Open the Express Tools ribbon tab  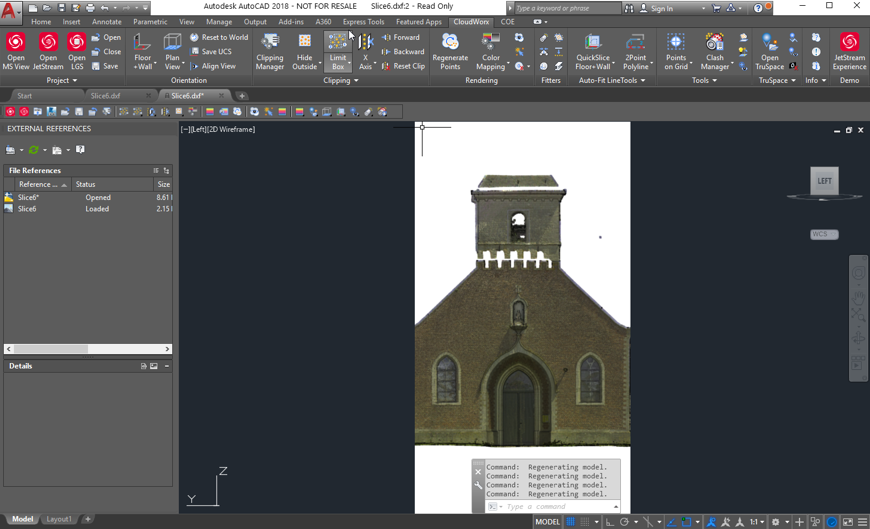[x=363, y=21]
